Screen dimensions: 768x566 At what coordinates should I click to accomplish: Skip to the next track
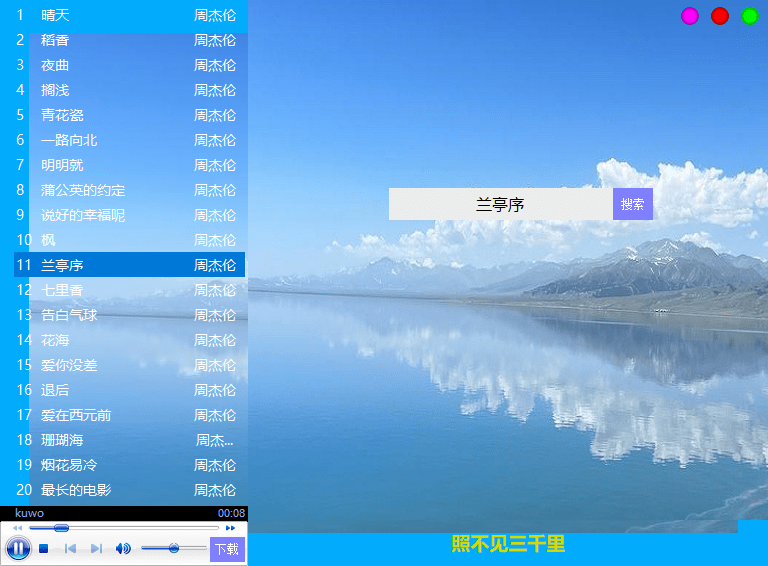pos(96,549)
